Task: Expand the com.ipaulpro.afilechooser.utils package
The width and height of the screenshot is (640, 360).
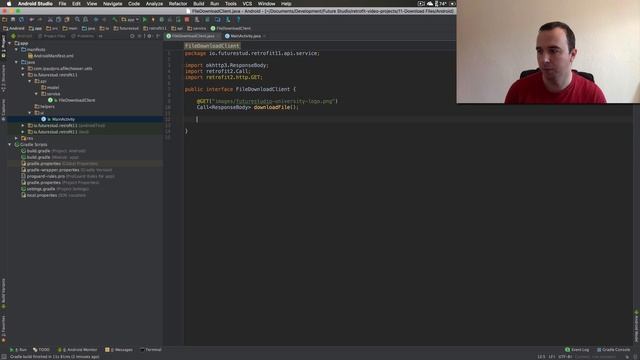Action: (x=23, y=69)
